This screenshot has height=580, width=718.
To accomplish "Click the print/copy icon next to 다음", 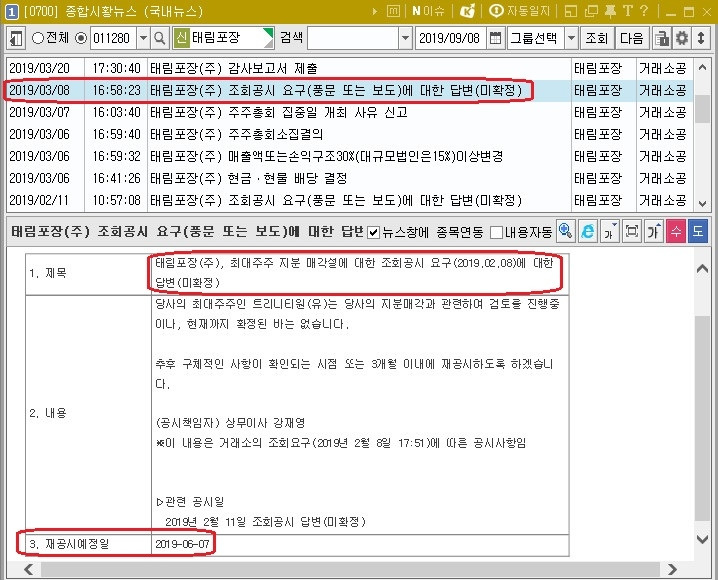I will pyautogui.click(x=662, y=38).
